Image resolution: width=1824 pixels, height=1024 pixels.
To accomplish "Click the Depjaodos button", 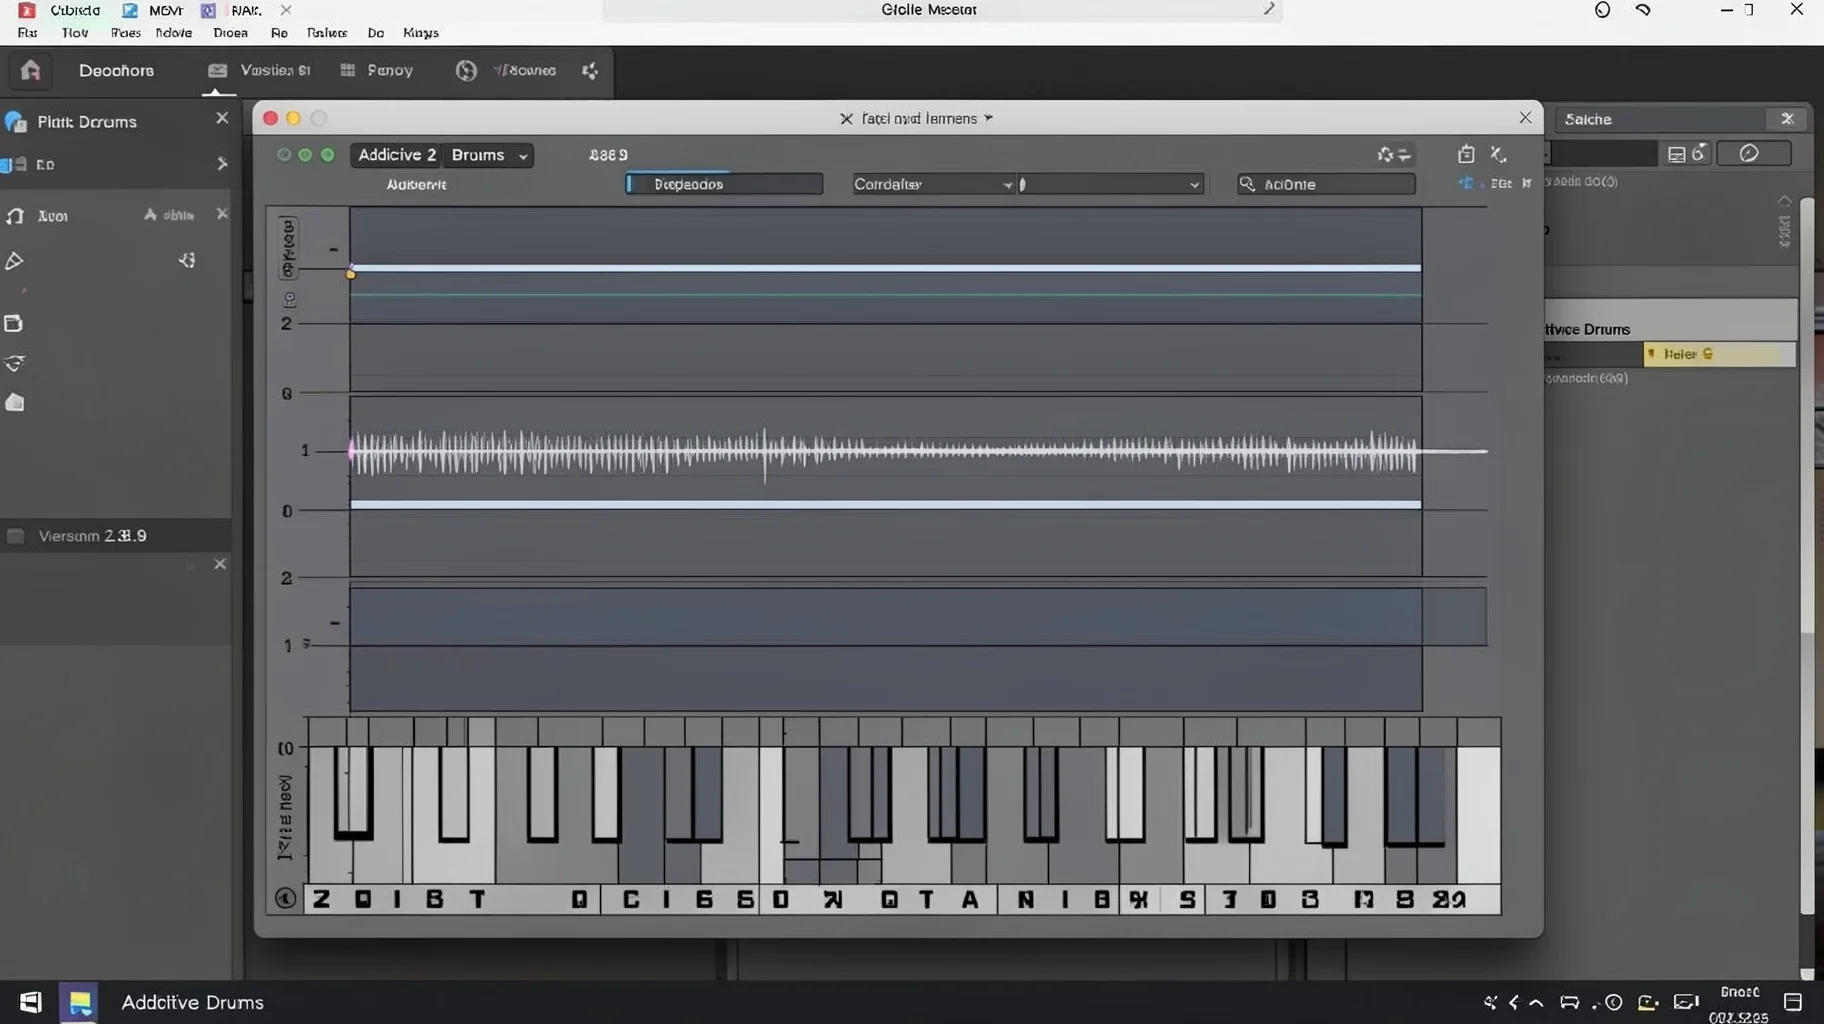I will coord(724,184).
